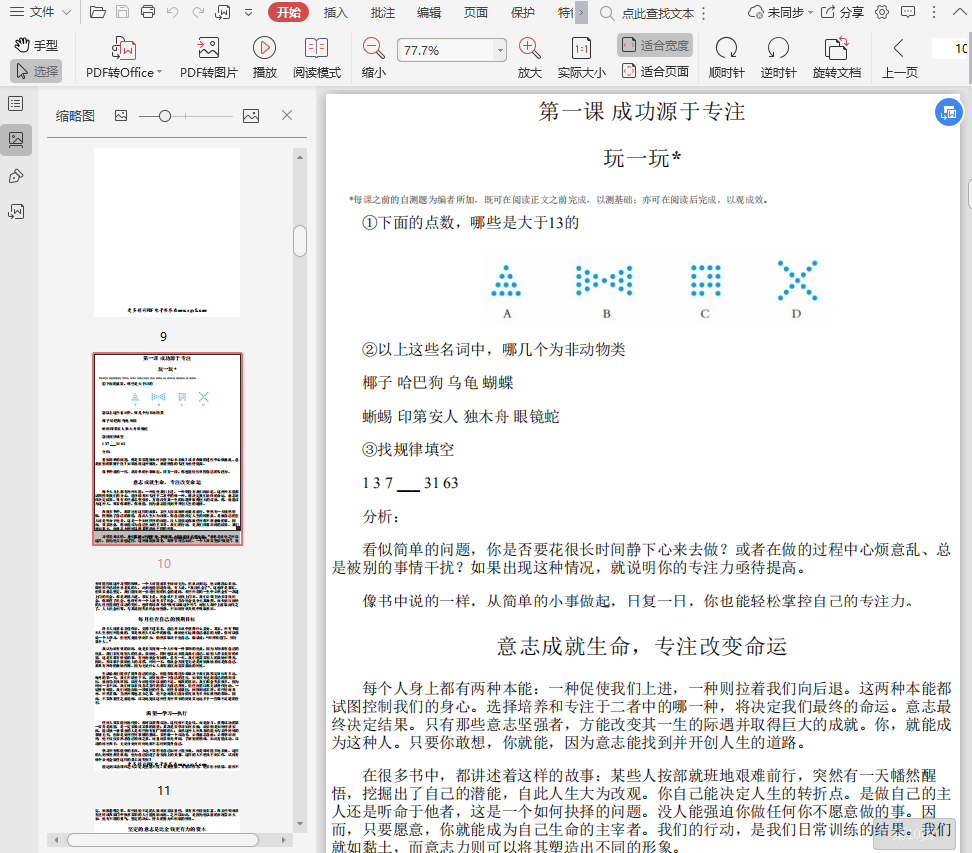
Task: Expand the quick access toolbar dropdown
Action: [249, 12]
